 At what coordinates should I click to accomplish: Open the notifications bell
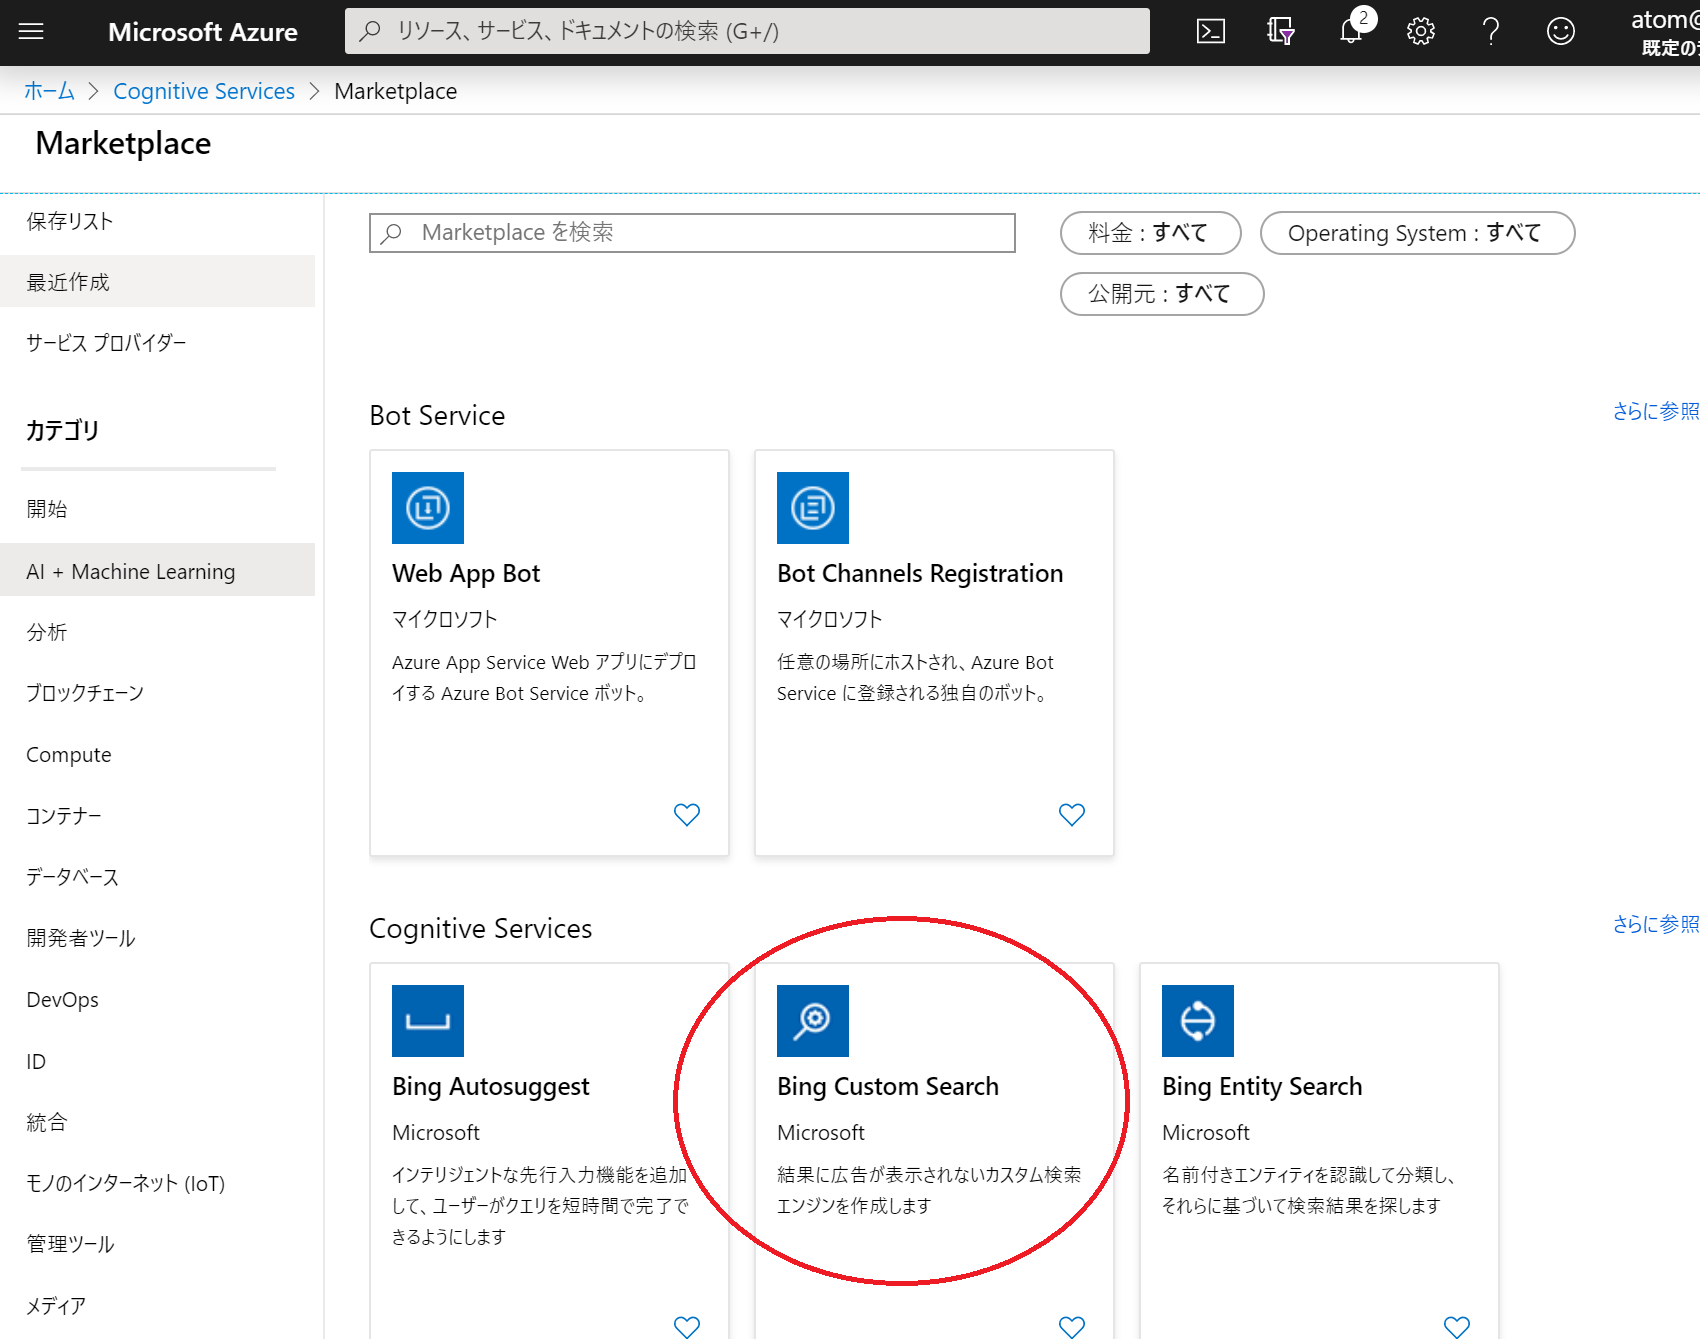(1350, 31)
